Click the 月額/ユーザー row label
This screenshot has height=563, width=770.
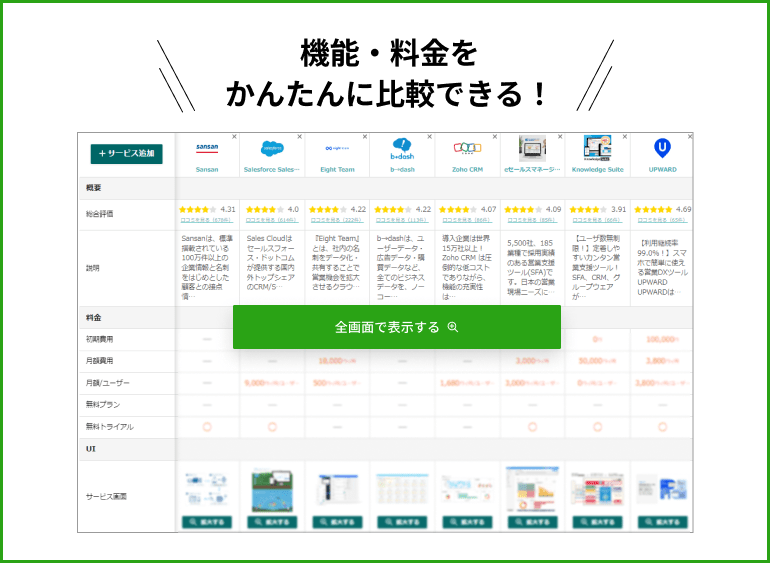[x=108, y=383]
